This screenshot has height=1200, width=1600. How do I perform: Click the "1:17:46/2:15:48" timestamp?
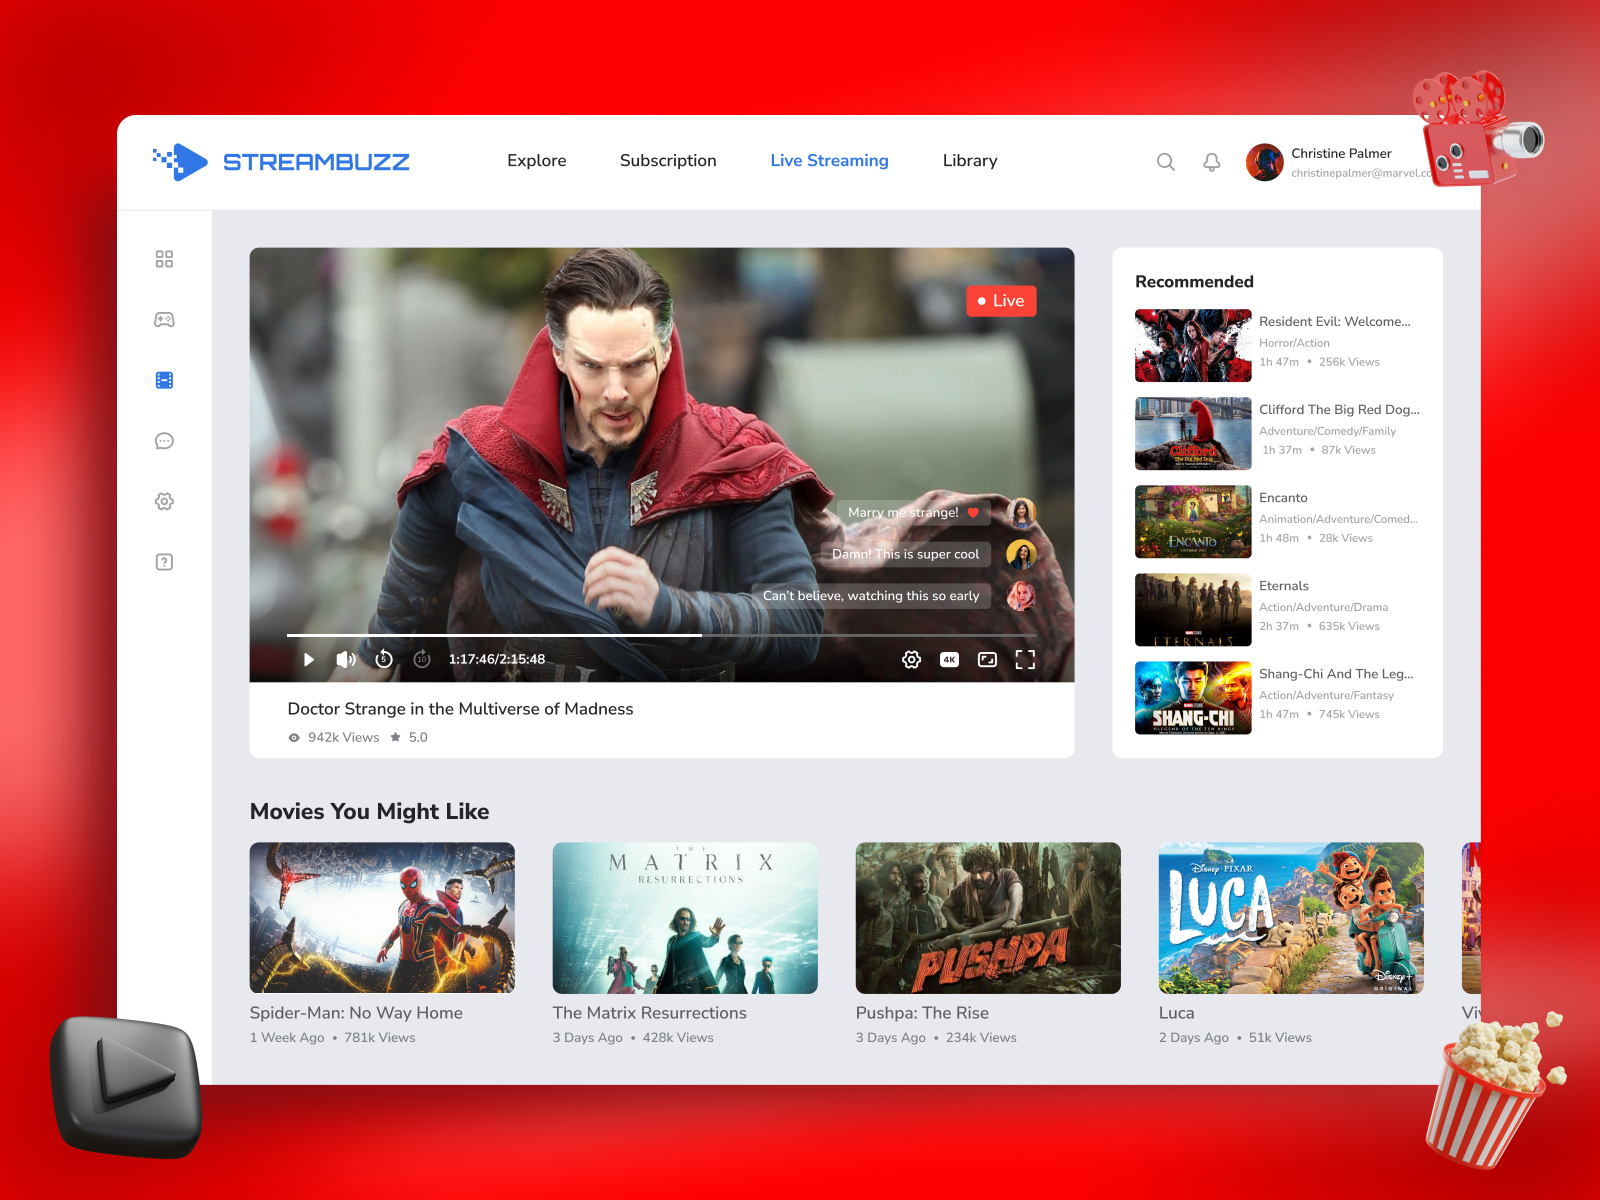pyautogui.click(x=497, y=659)
